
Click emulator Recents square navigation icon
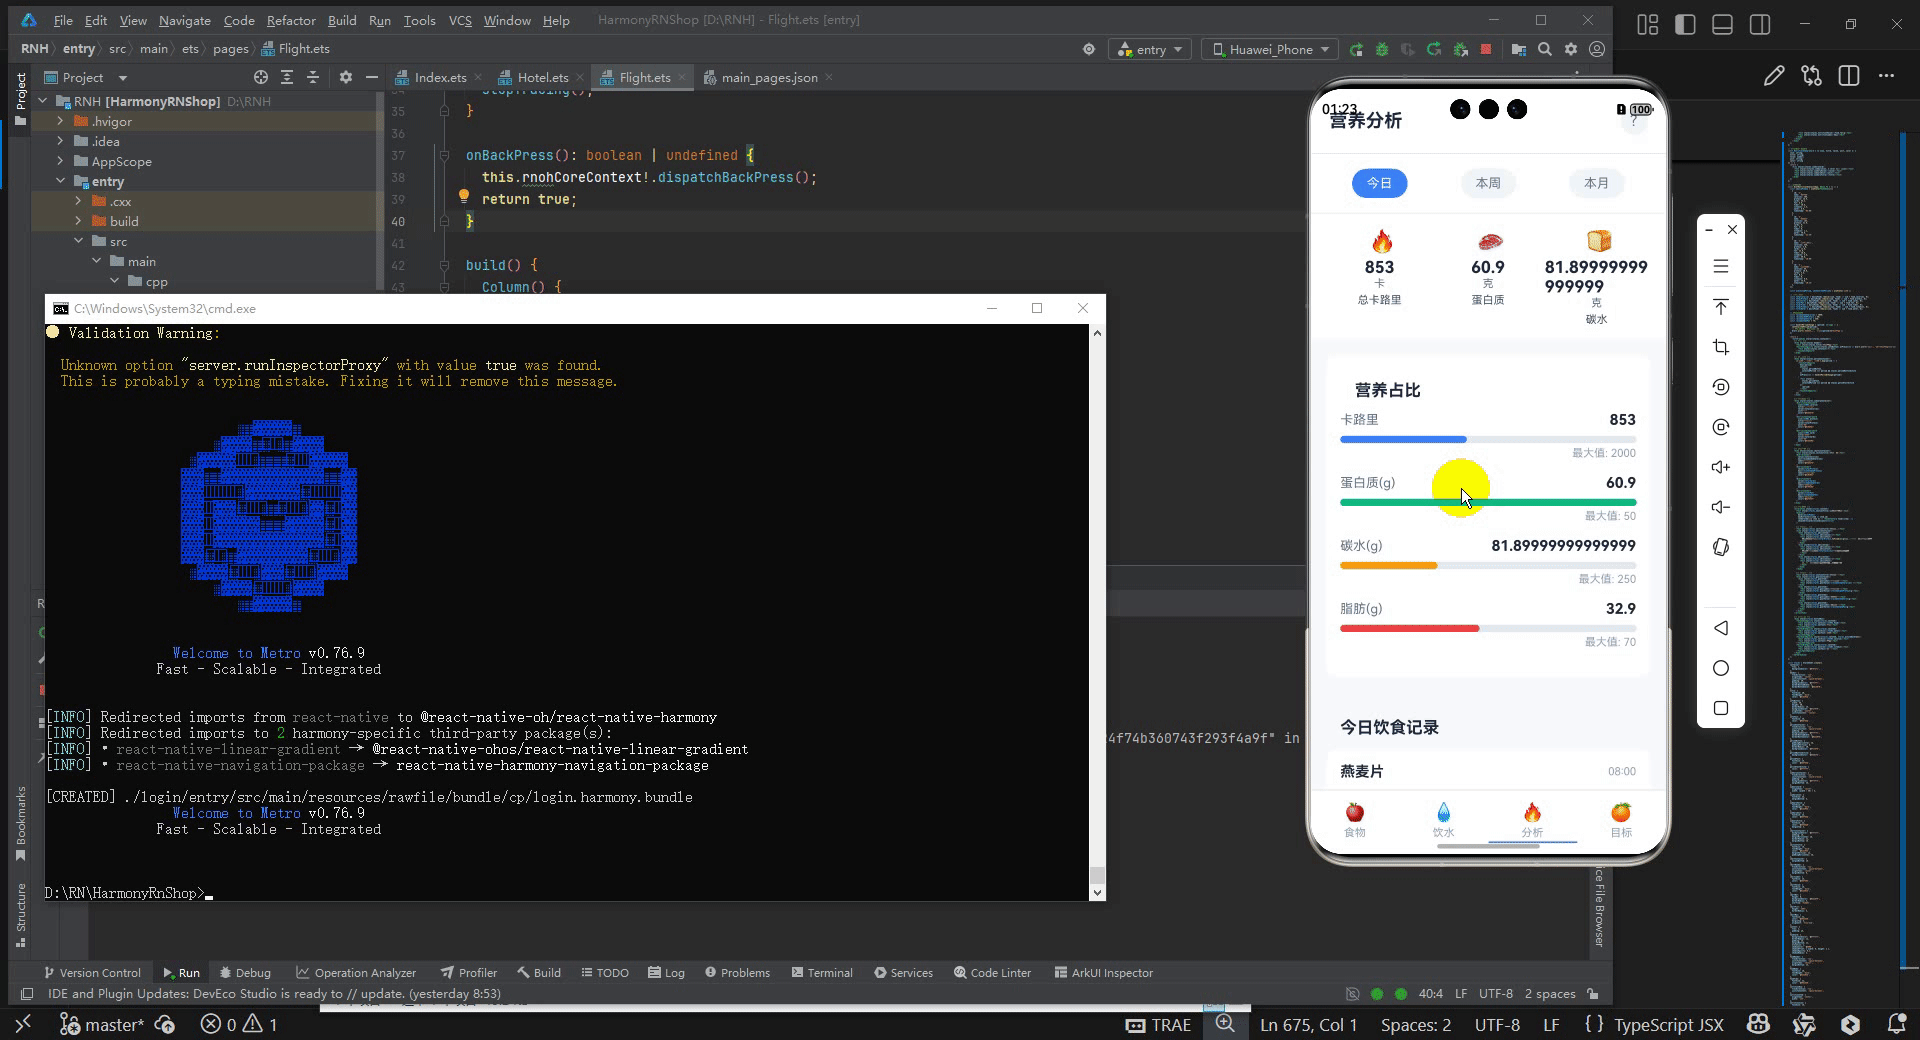coord(1721,708)
